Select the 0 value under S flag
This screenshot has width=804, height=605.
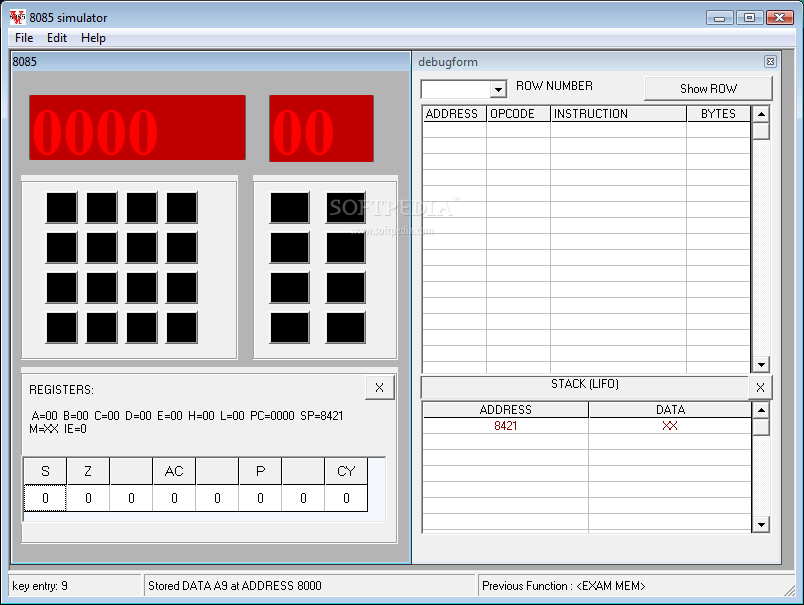pyautogui.click(x=45, y=498)
